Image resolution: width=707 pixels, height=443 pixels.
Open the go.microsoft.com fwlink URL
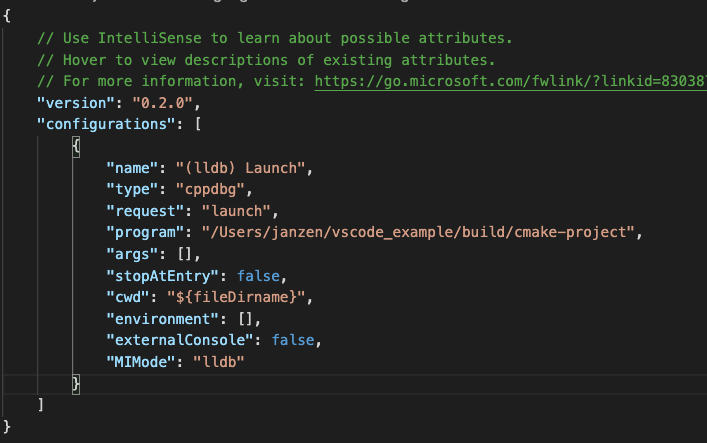click(510, 82)
